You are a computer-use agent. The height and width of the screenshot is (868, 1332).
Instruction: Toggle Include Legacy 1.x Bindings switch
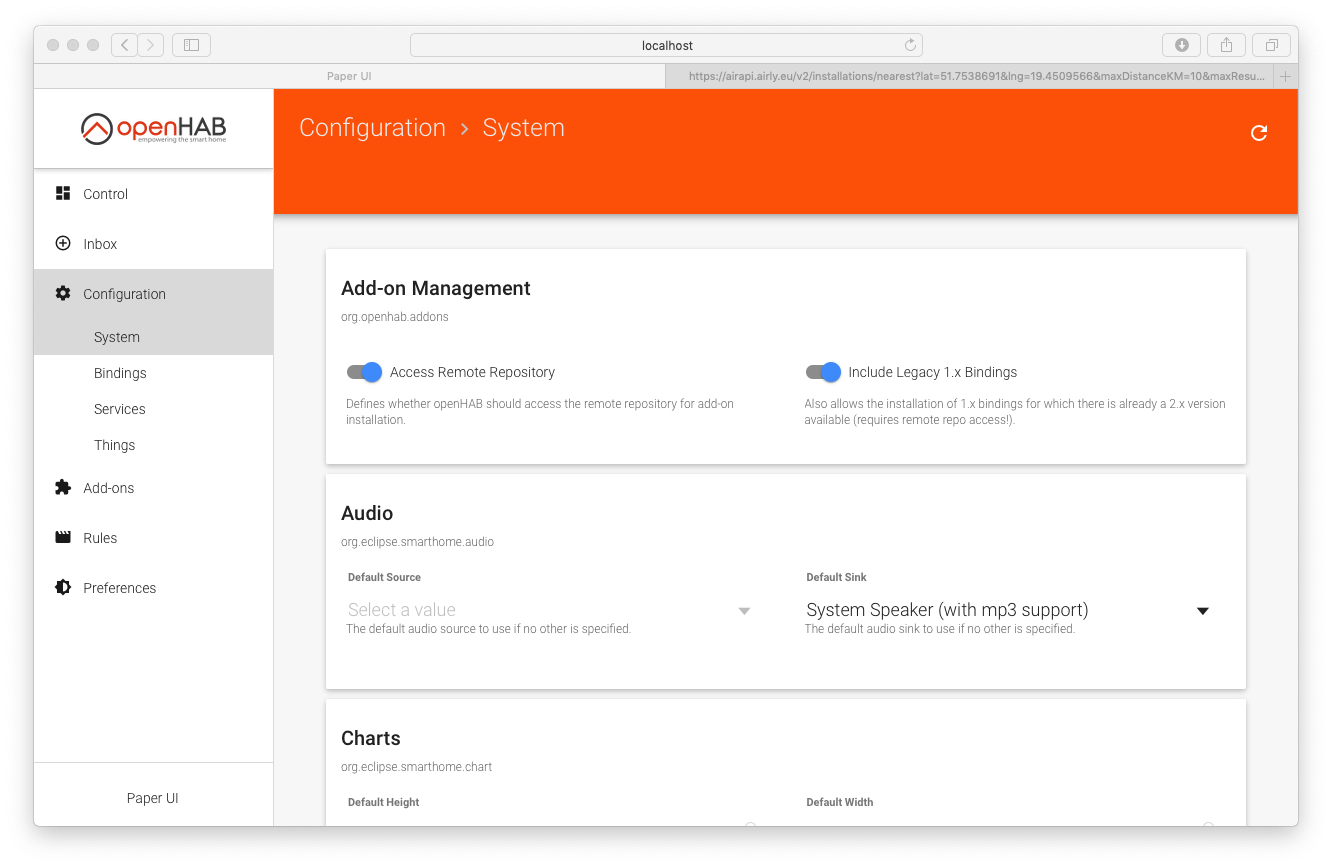[x=823, y=372]
